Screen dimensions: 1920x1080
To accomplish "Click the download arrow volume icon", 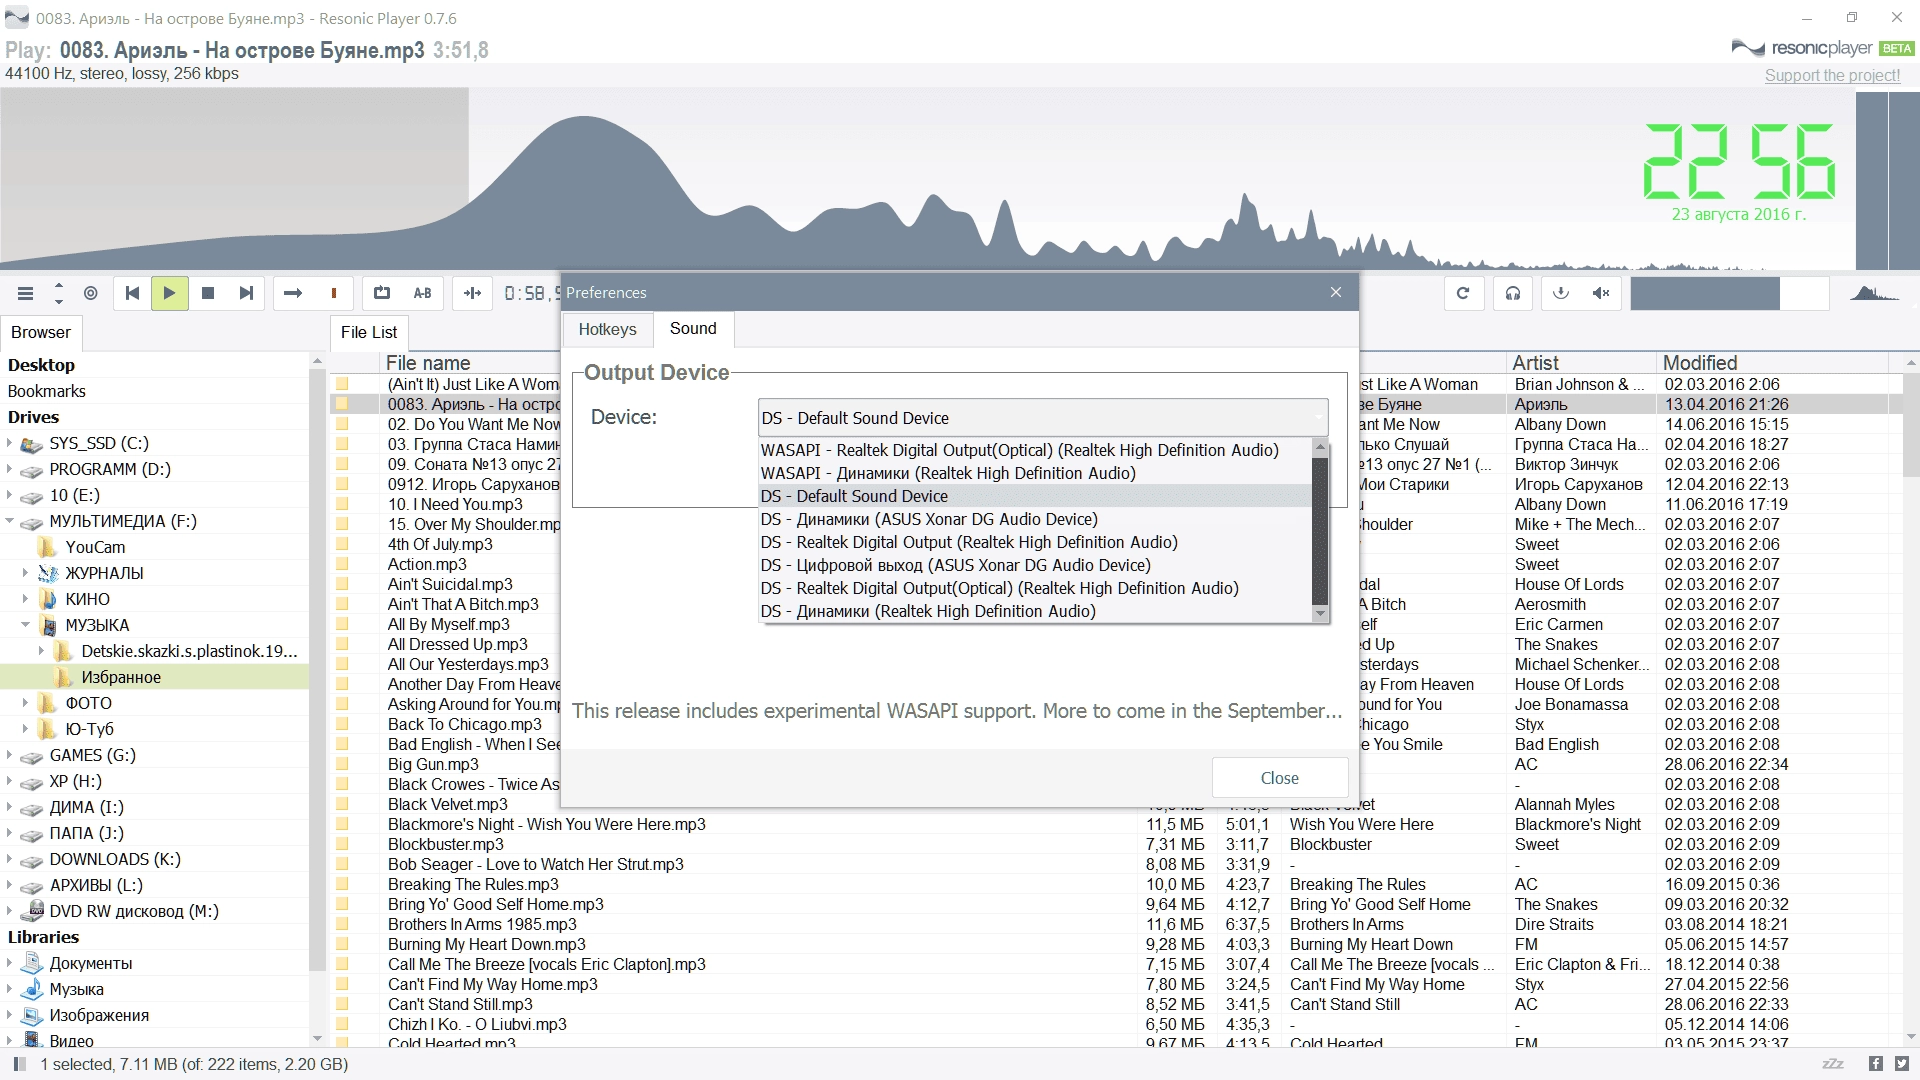I will pos(1561,293).
